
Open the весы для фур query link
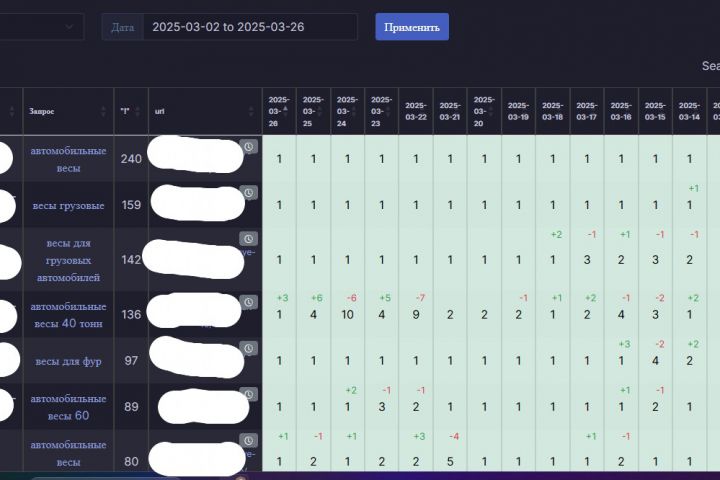click(x=68, y=360)
